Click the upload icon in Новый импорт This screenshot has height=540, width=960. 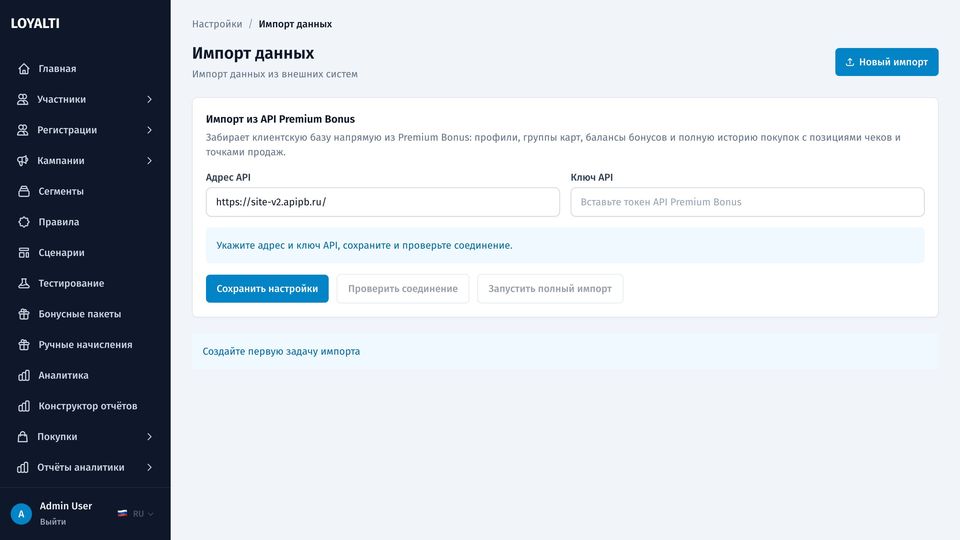[850, 62]
